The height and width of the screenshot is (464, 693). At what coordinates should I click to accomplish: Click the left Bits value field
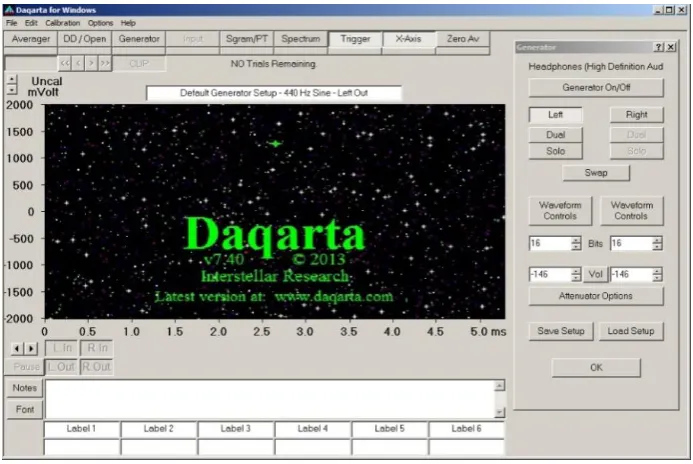pyautogui.click(x=550, y=243)
